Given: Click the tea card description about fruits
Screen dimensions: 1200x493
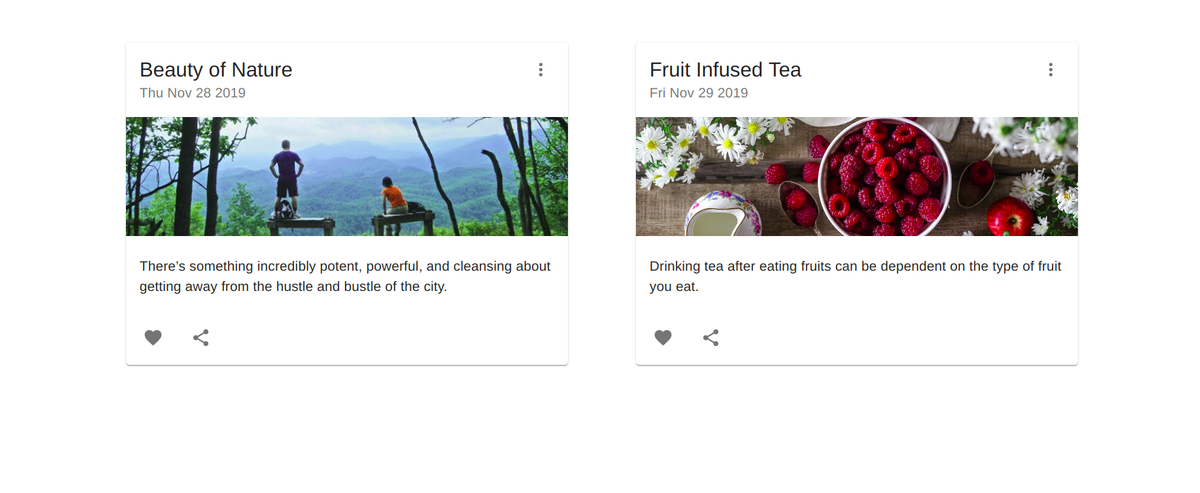Looking at the screenshot, I should click(x=855, y=276).
